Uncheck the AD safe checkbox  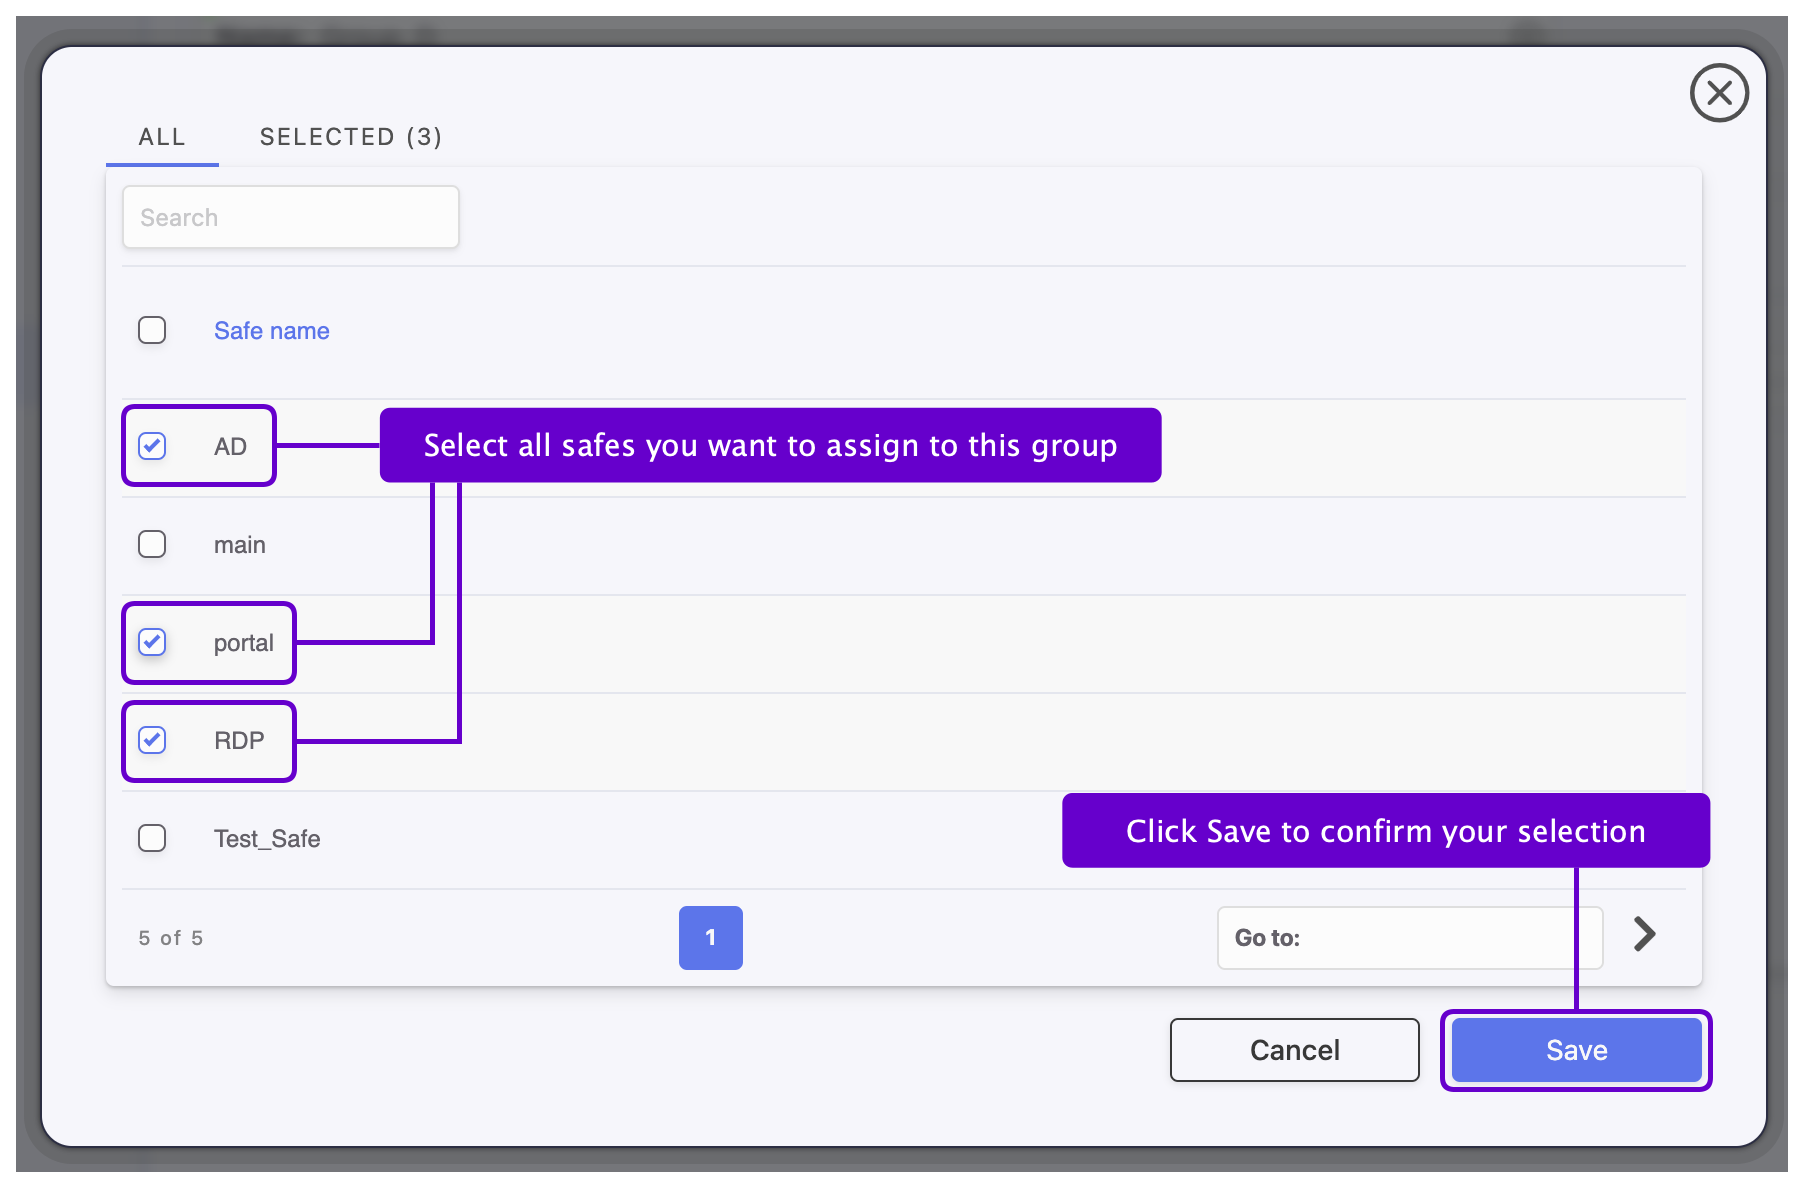(x=152, y=446)
